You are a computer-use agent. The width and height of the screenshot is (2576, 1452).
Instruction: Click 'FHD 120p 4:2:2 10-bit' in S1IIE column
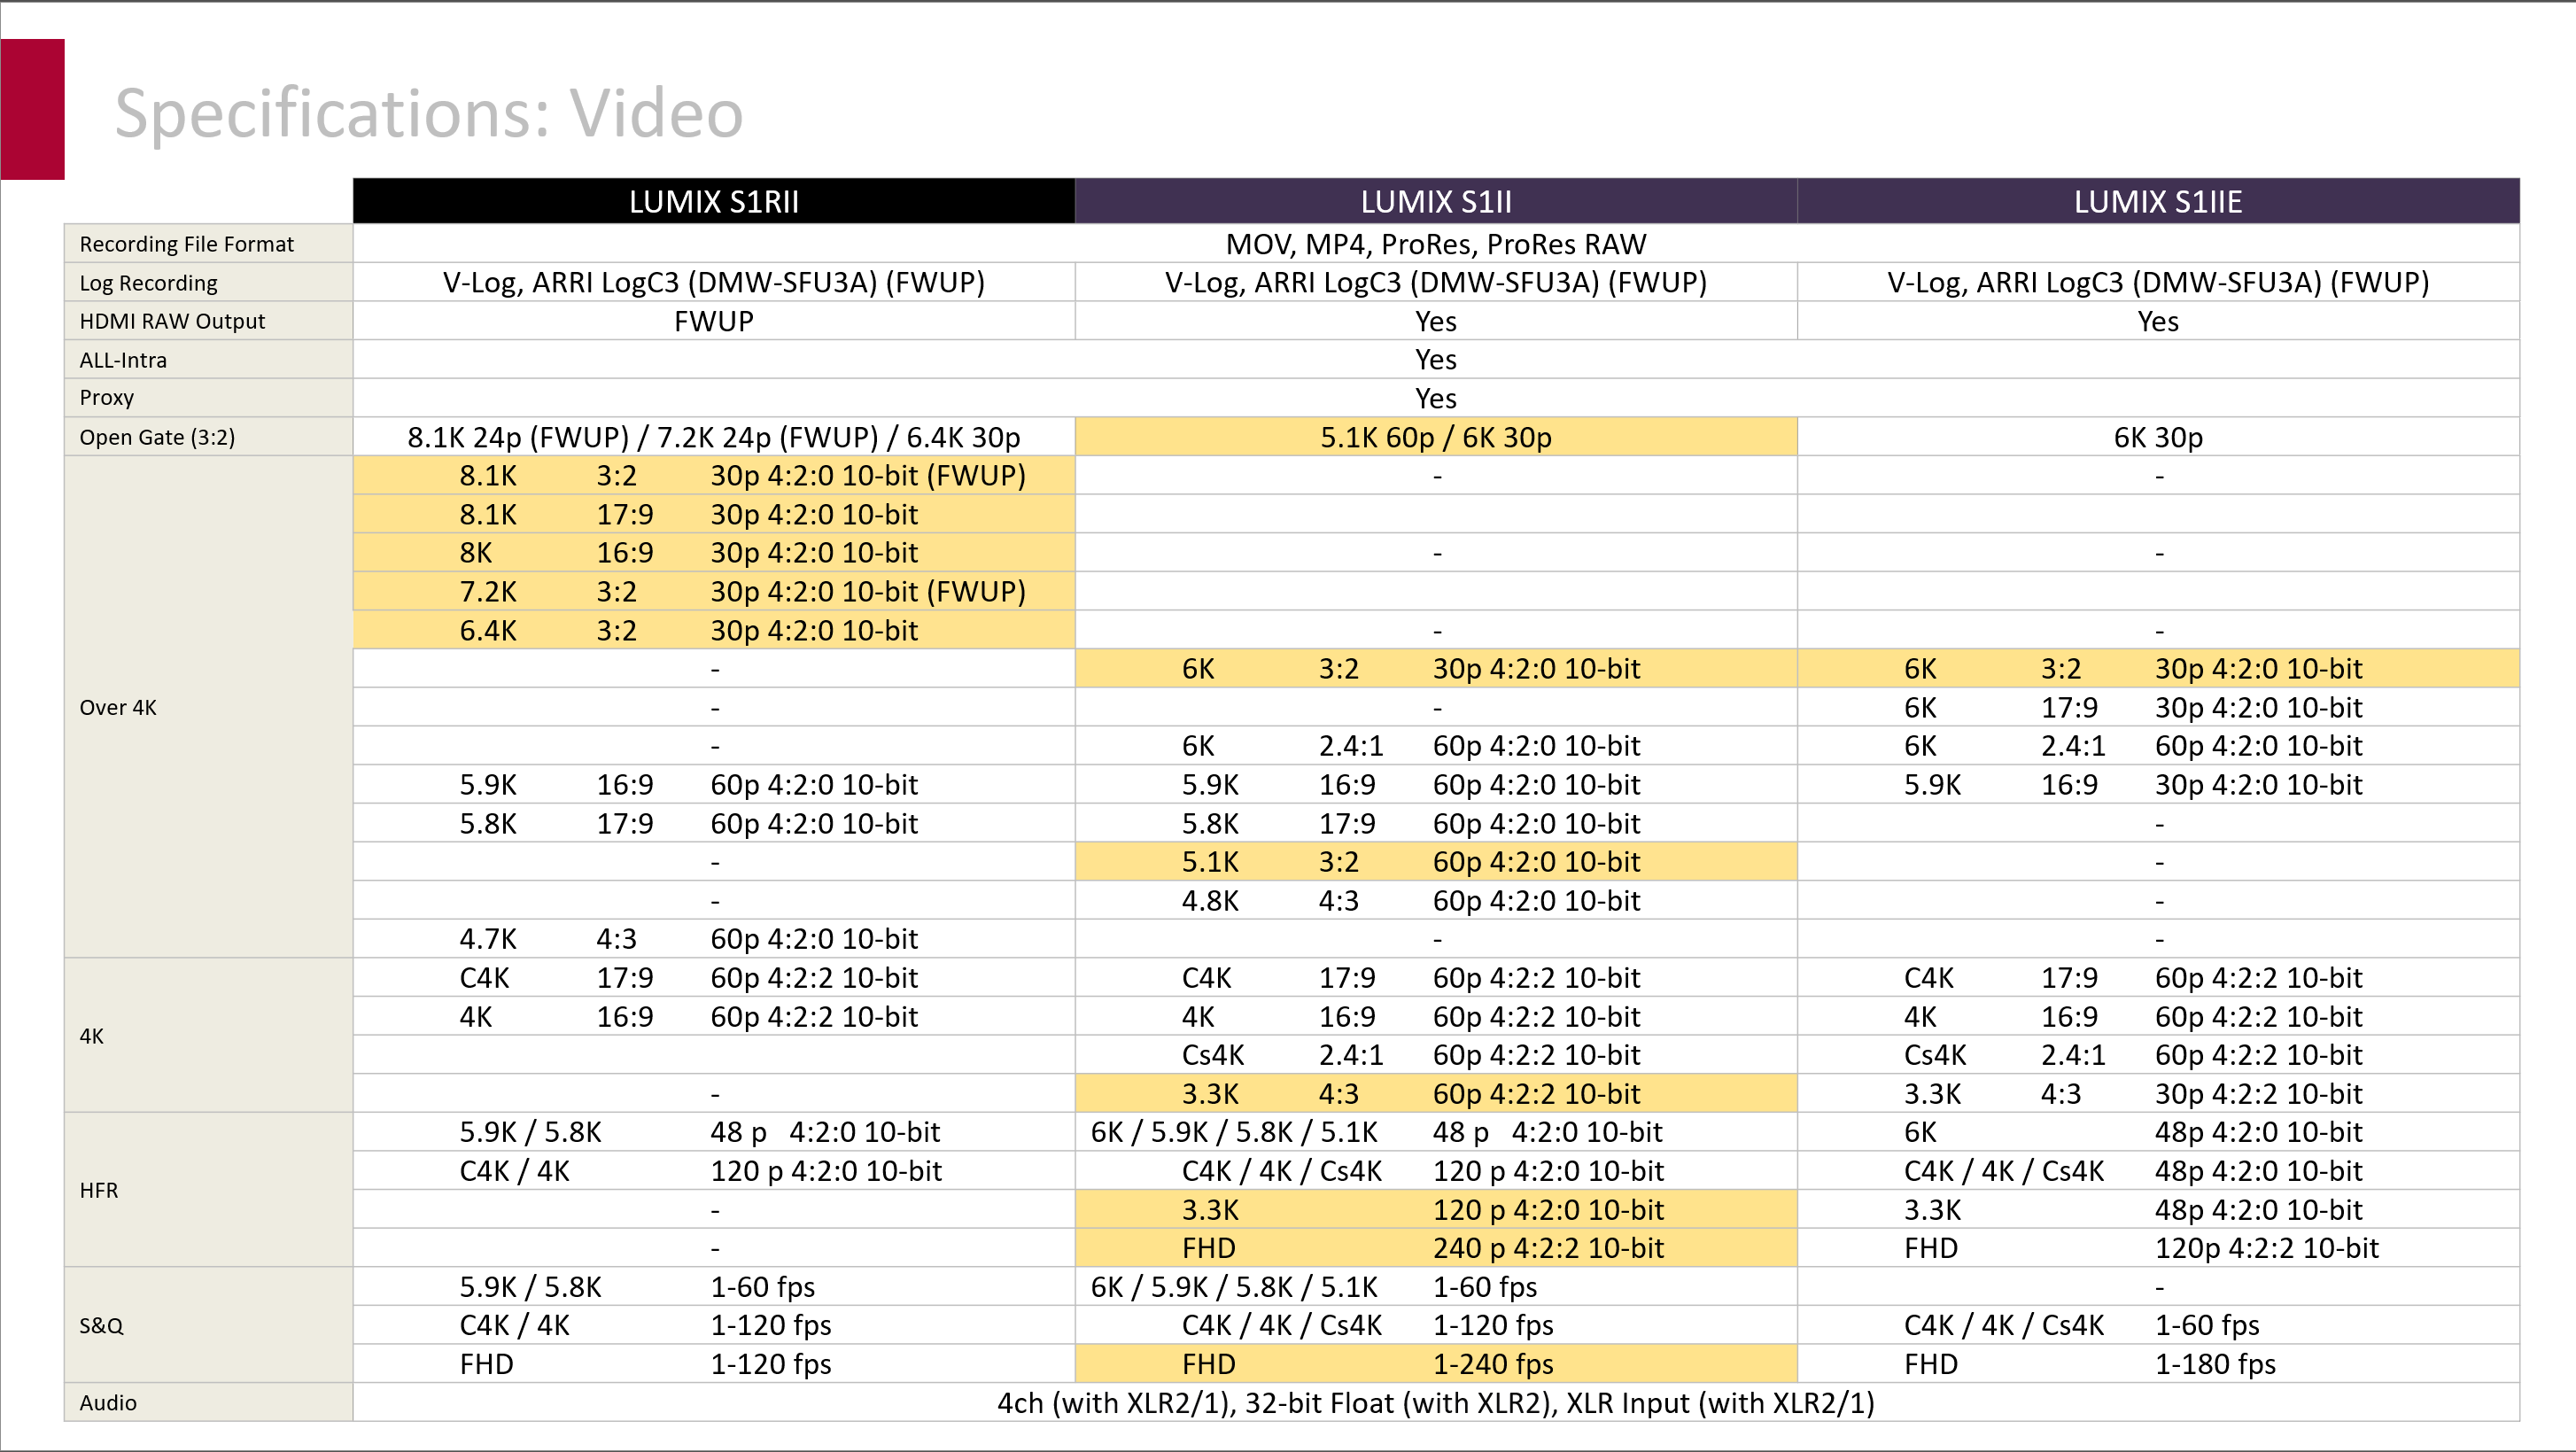[2158, 1248]
